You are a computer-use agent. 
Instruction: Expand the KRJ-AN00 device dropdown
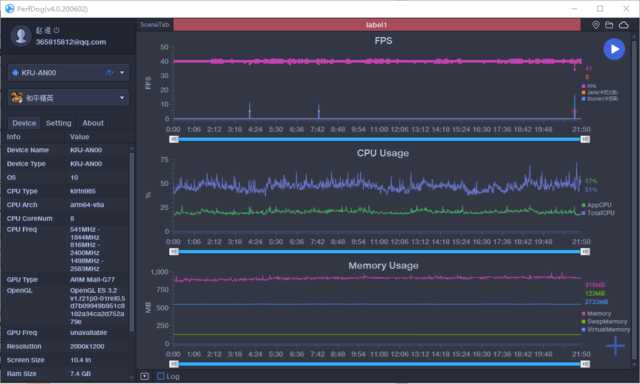(122, 73)
